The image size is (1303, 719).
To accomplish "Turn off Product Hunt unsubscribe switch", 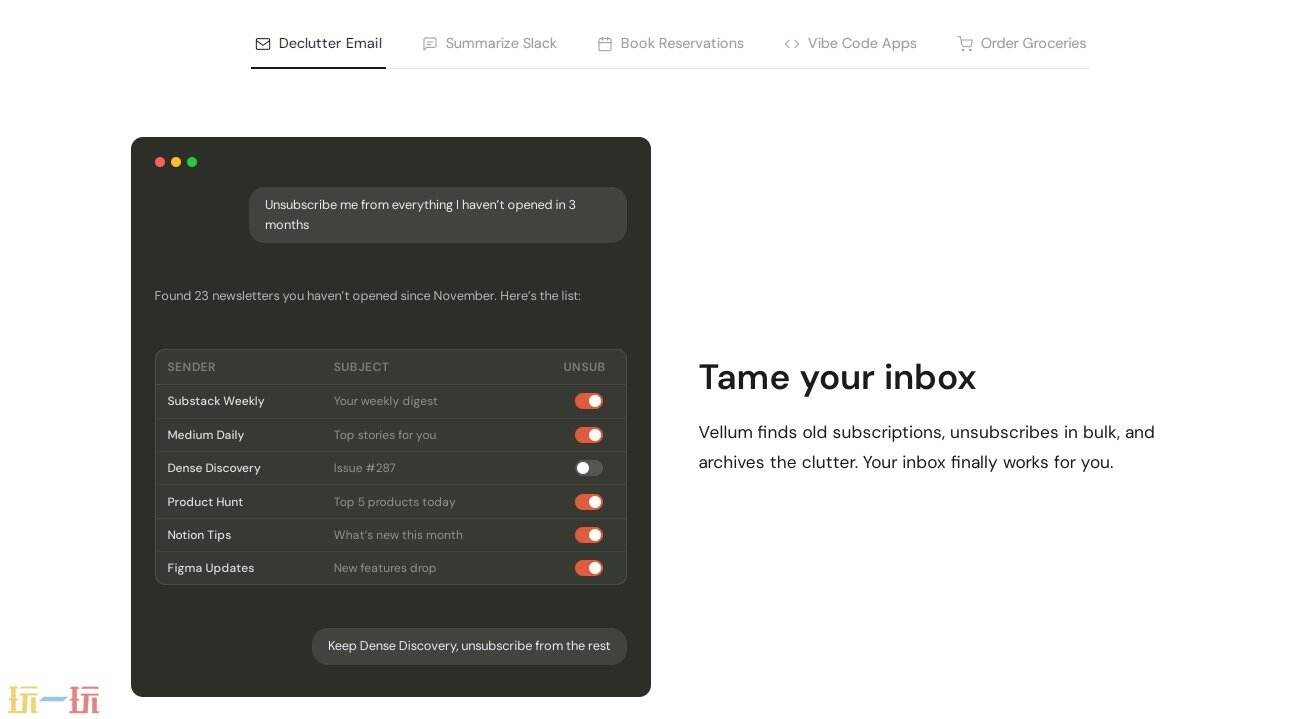I will point(588,502).
